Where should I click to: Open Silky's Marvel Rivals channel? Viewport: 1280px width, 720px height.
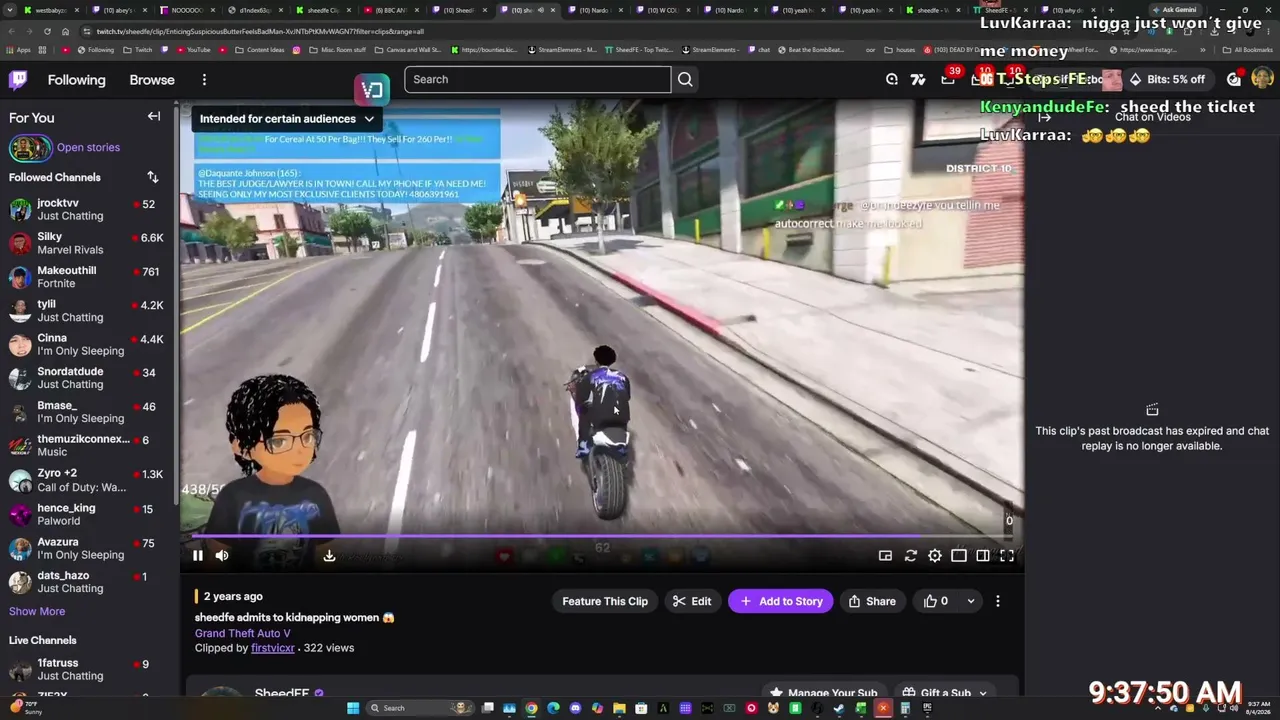coord(88,243)
